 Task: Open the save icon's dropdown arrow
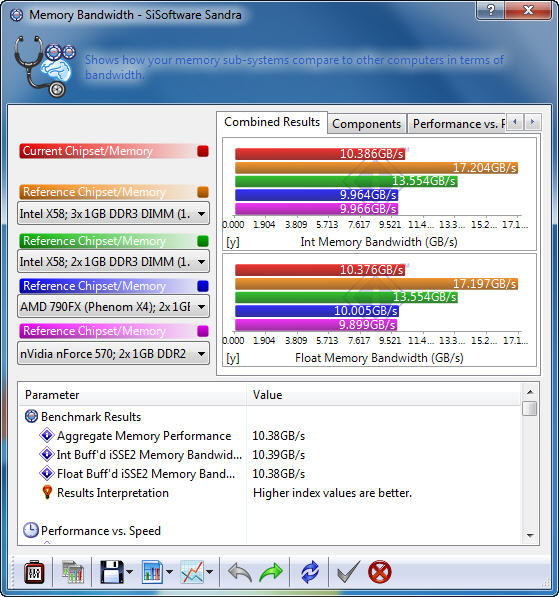(x=129, y=572)
